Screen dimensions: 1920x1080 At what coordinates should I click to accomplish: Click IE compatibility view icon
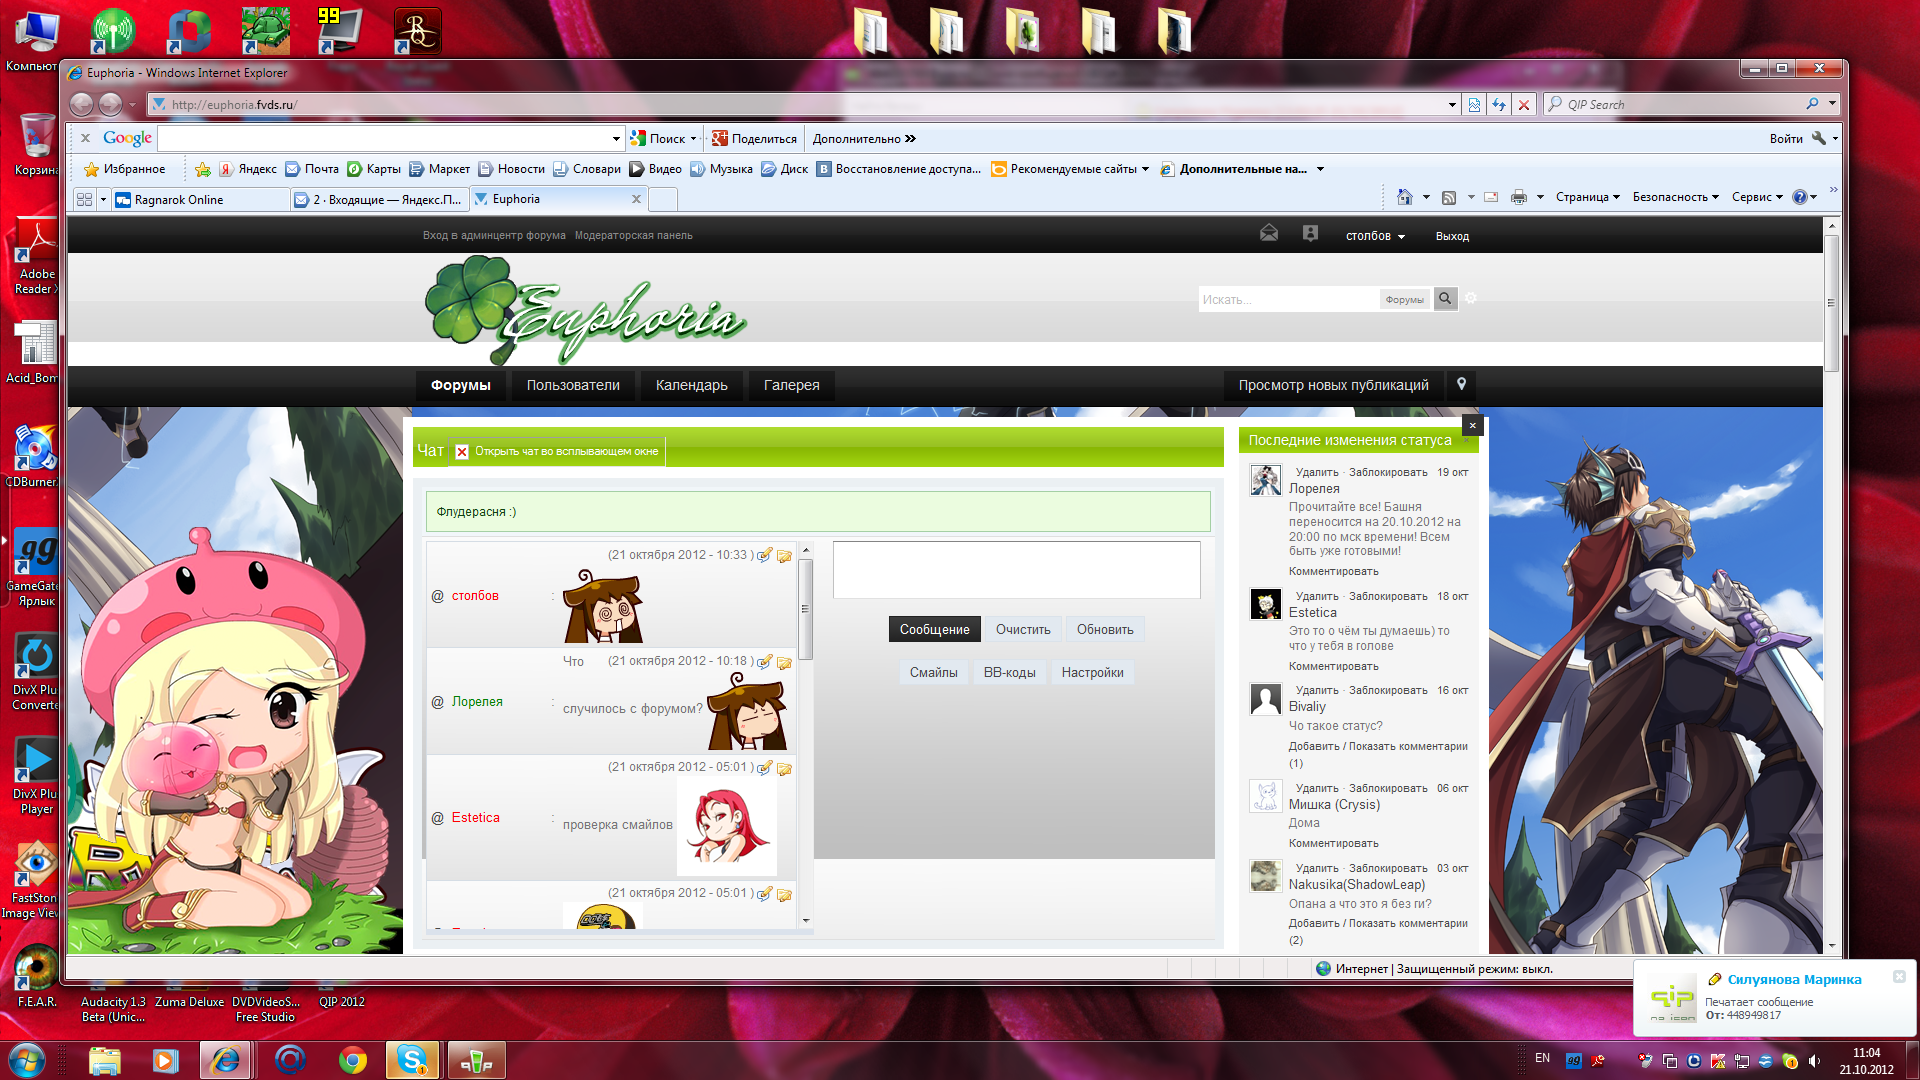tap(1474, 104)
